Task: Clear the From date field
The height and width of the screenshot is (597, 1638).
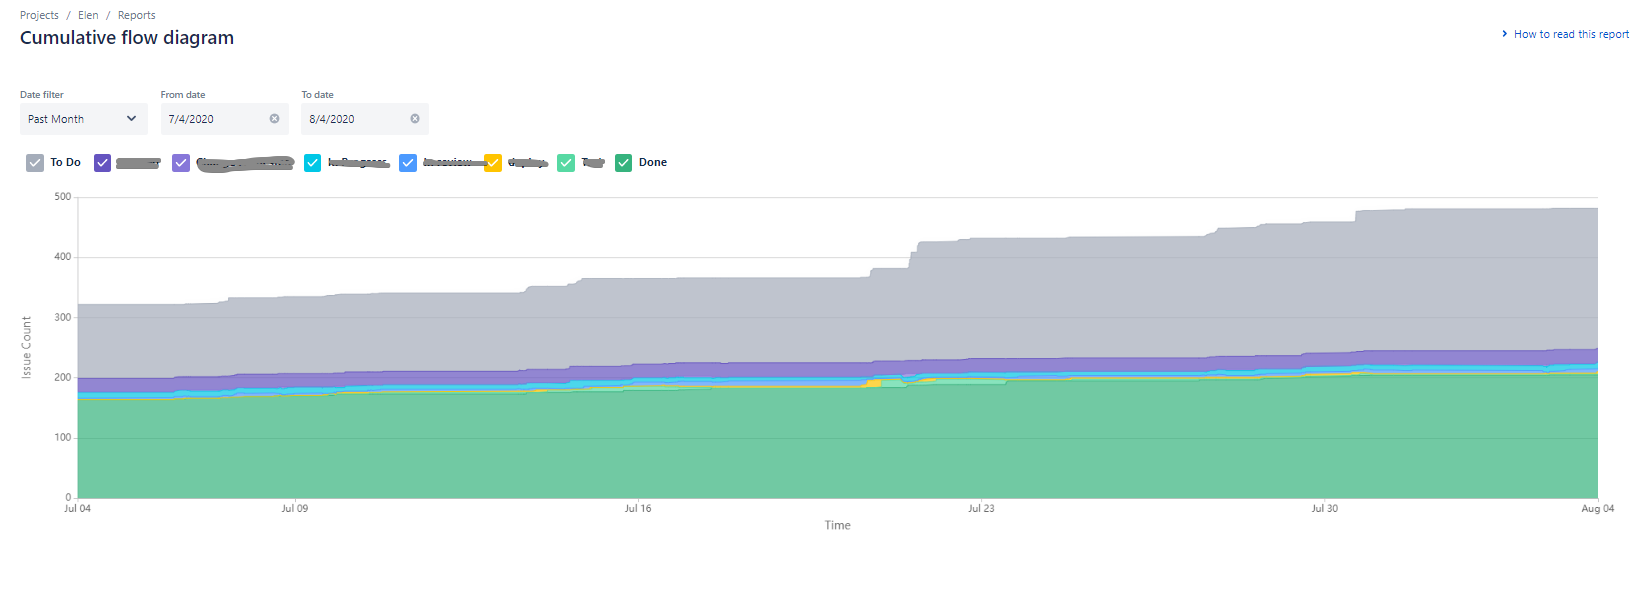Action: [x=274, y=119]
